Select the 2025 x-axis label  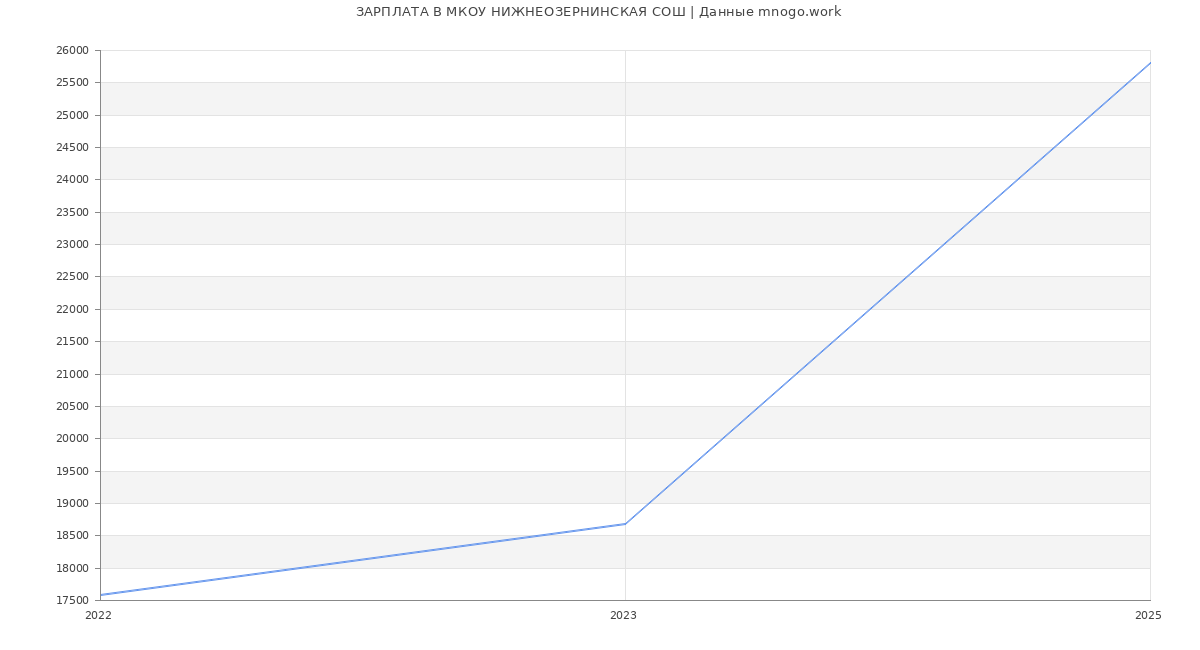point(1148,616)
